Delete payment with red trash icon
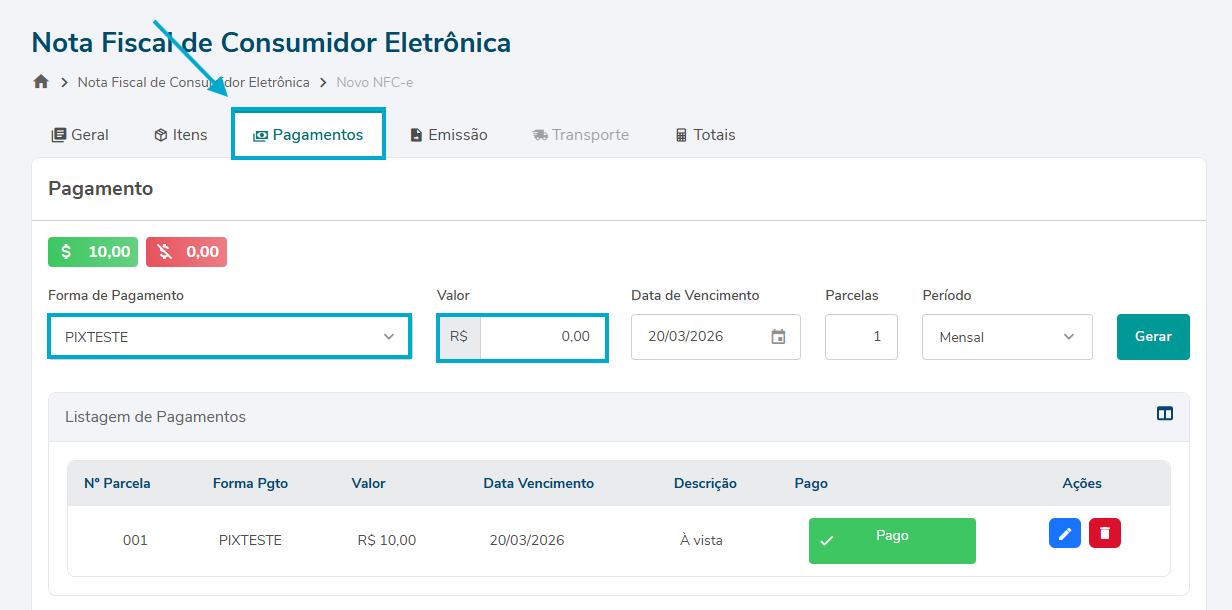The height and width of the screenshot is (610, 1232). tap(1105, 533)
